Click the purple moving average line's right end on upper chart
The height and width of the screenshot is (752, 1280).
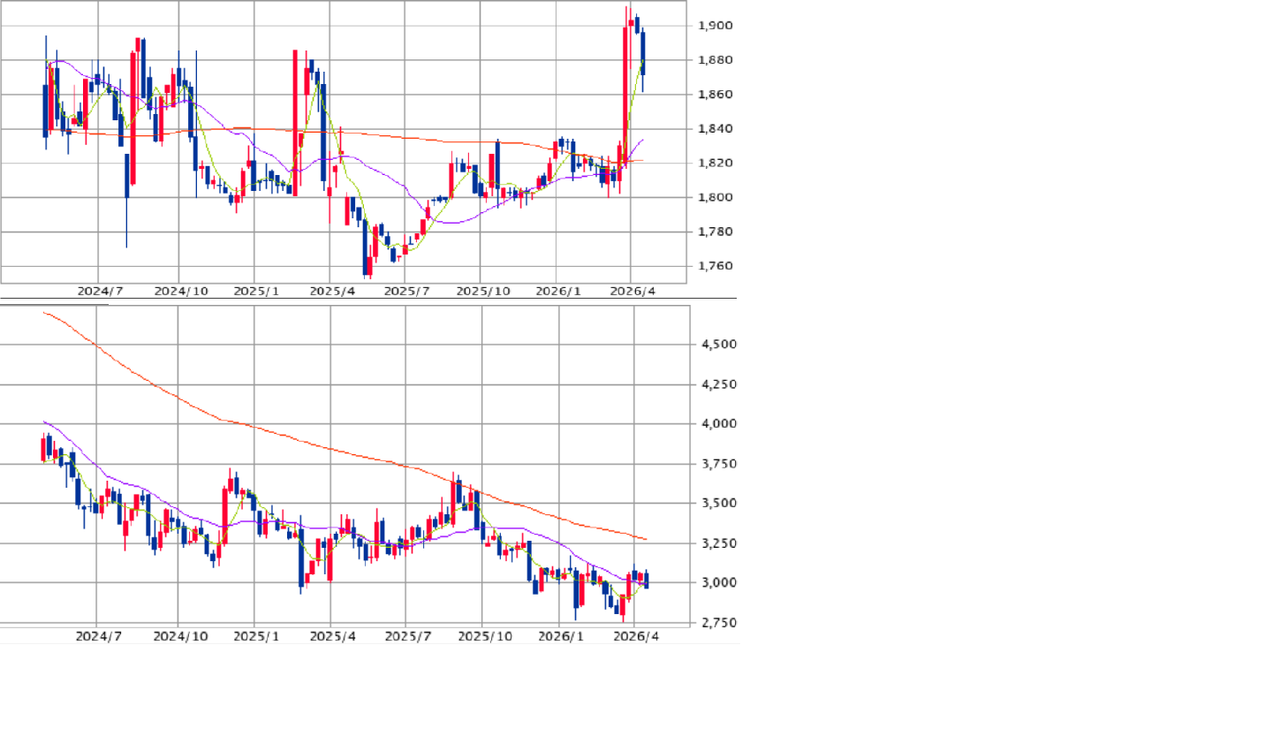[x=641, y=140]
